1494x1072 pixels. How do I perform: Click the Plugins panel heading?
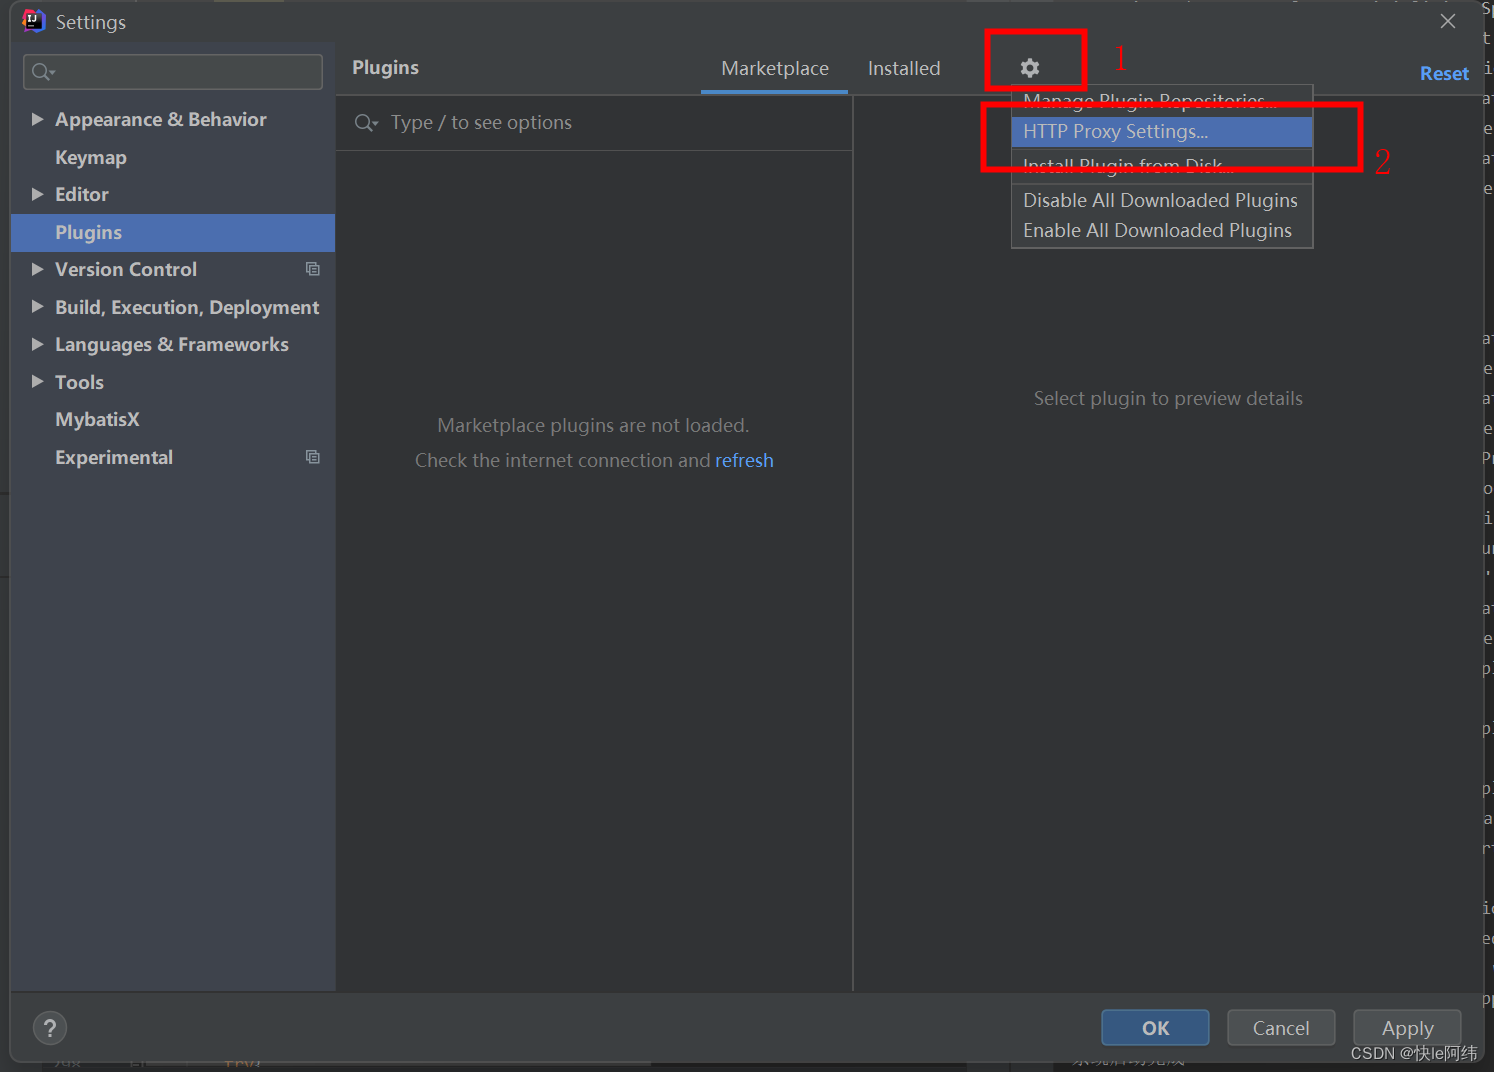(385, 67)
